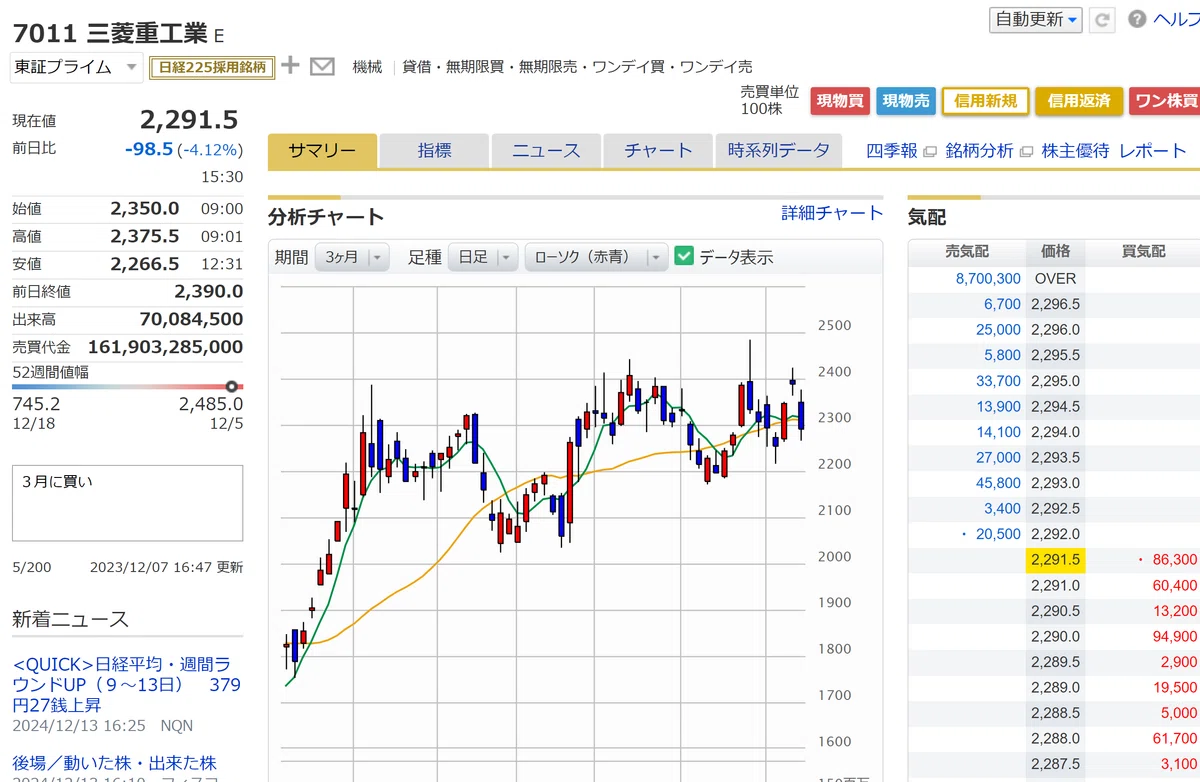Click the 前日終値 value 2,390.0

click(208, 291)
